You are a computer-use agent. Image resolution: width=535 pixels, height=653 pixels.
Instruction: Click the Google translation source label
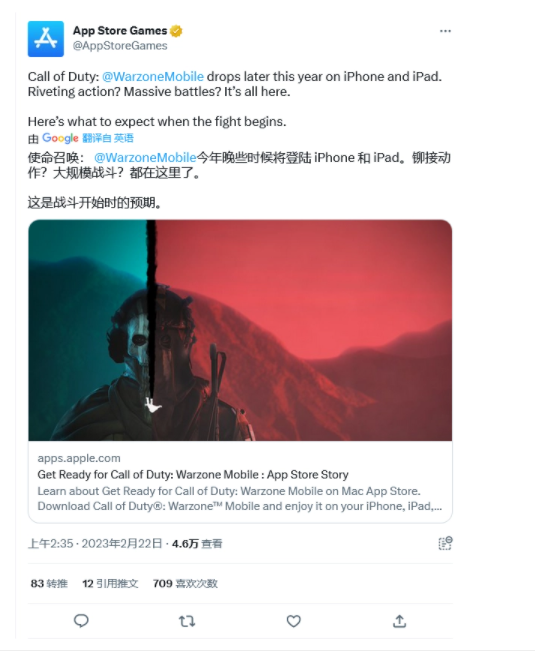point(60,138)
